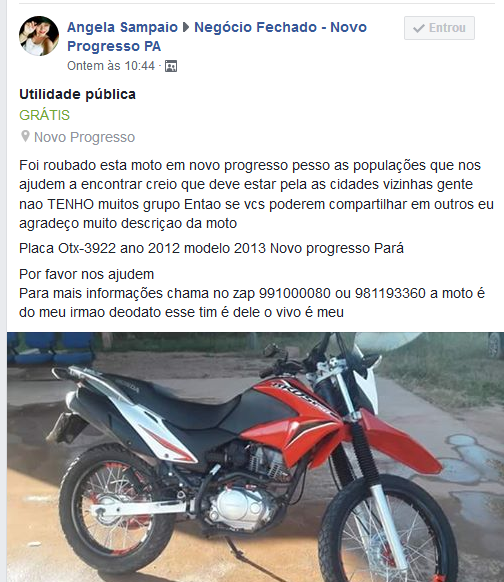Click the checkmark icon in the Entrou button

(418, 28)
